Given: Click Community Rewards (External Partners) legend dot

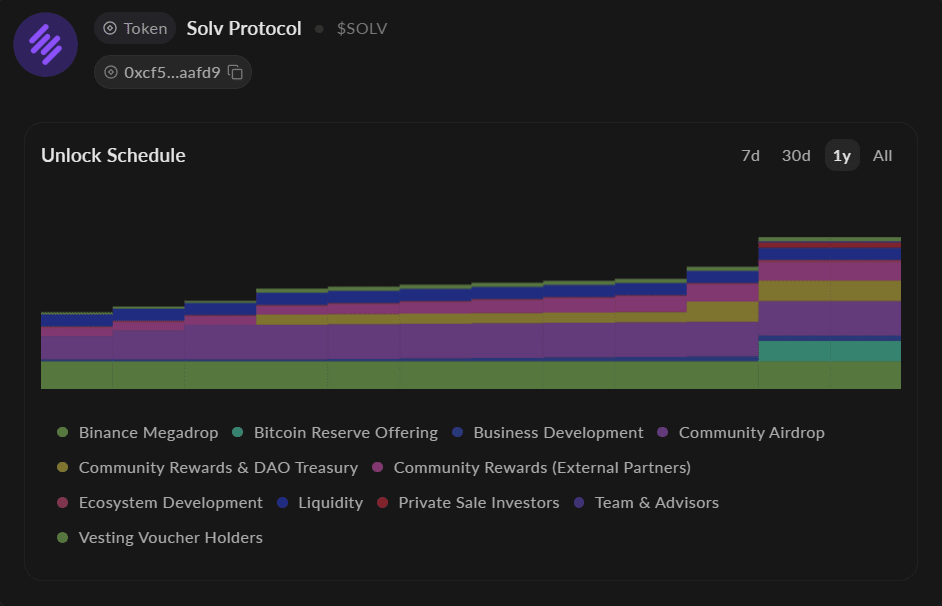Looking at the screenshot, I should coord(377,468).
